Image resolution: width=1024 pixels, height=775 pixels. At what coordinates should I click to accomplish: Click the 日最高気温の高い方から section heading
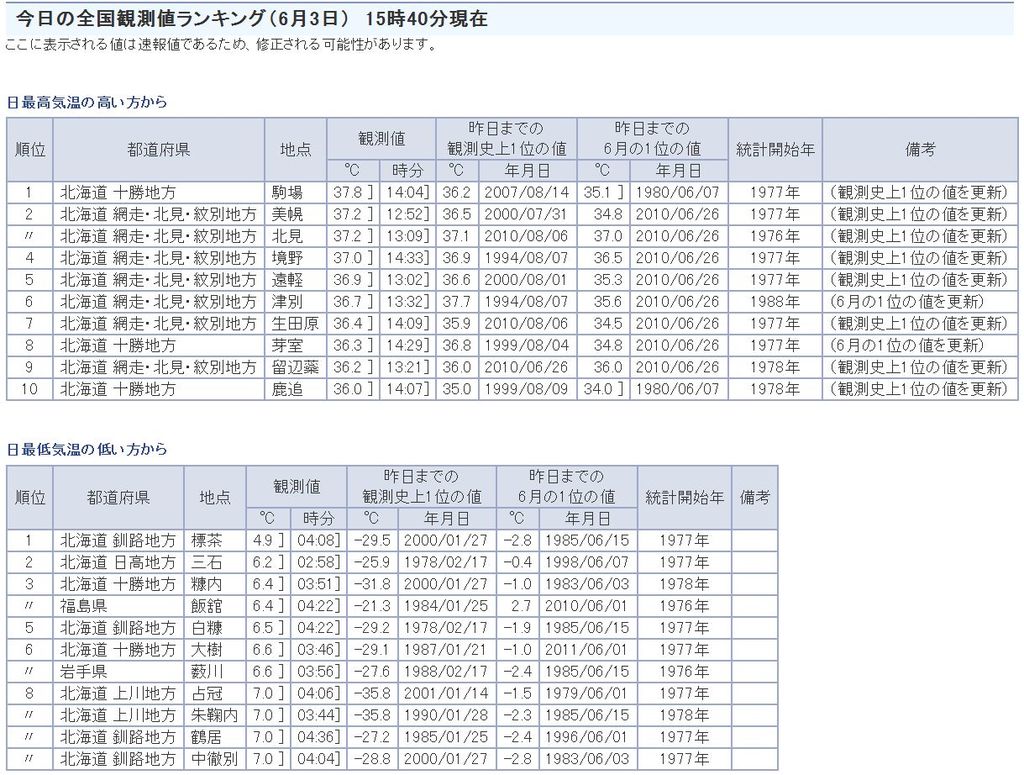coord(87,102)
